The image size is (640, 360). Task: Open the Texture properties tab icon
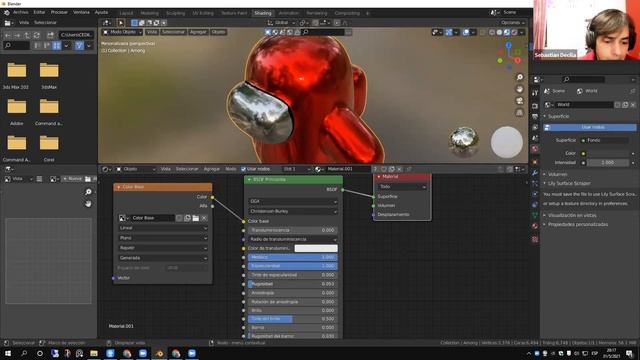point(535,239)
